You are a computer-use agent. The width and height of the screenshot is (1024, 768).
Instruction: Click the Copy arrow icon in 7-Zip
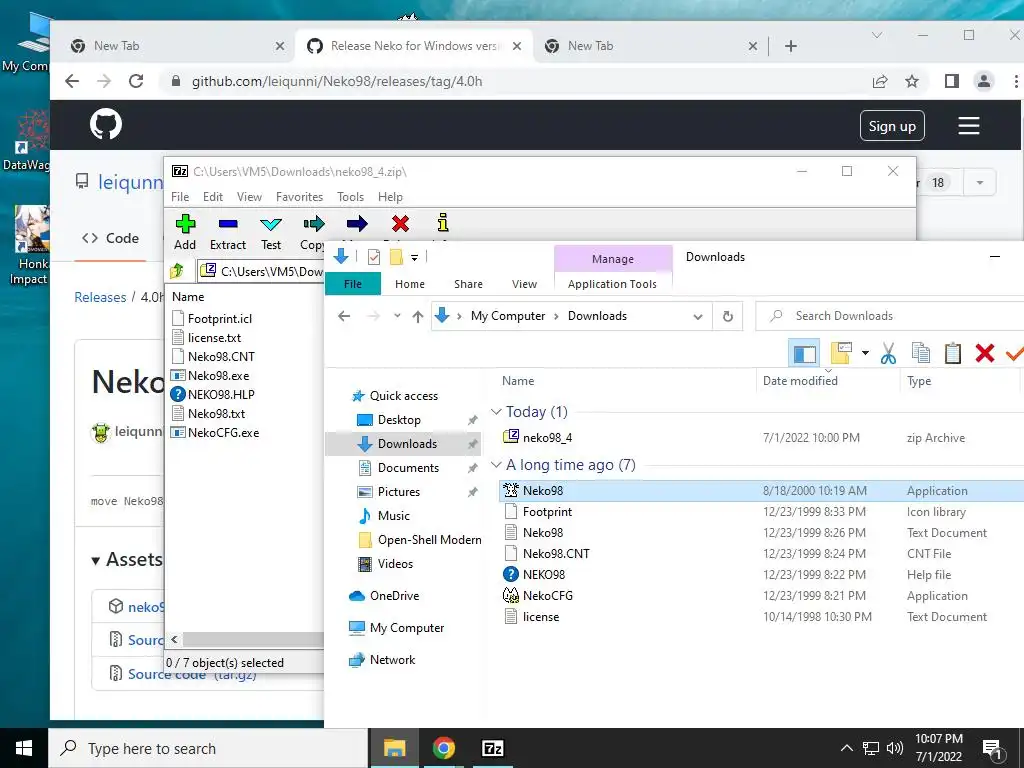[314, 224]
